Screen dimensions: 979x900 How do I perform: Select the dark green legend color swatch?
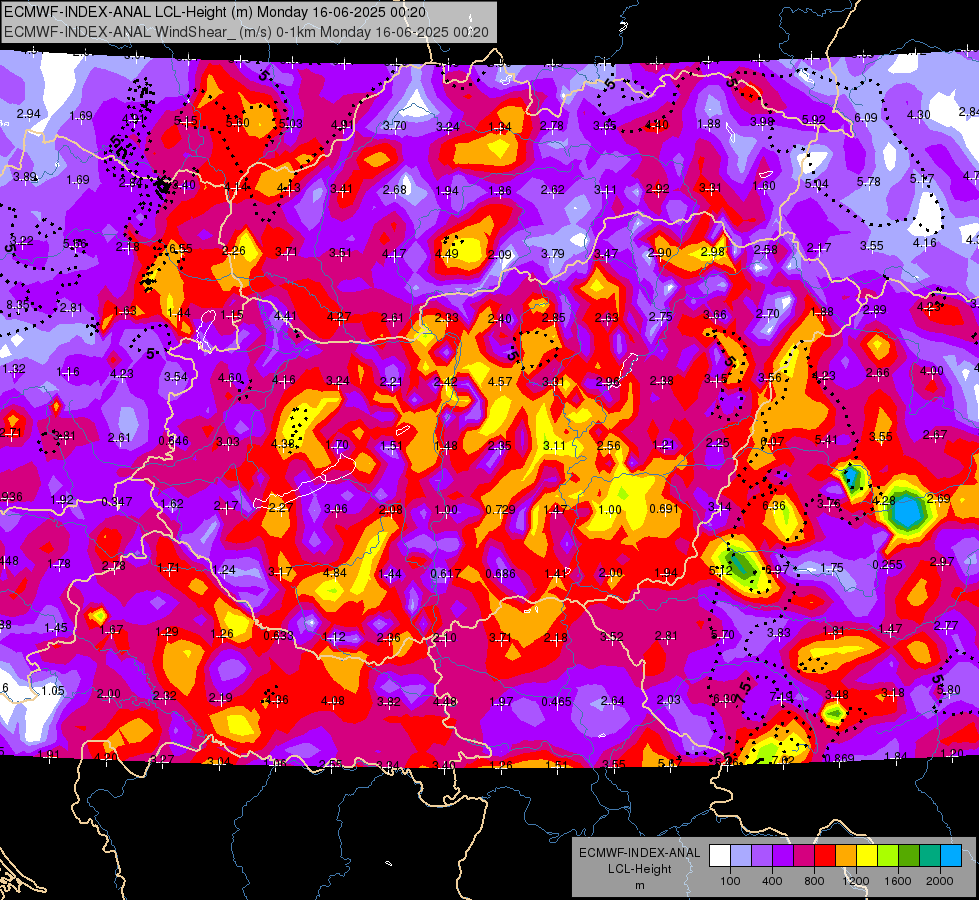(x=908, y=855)
